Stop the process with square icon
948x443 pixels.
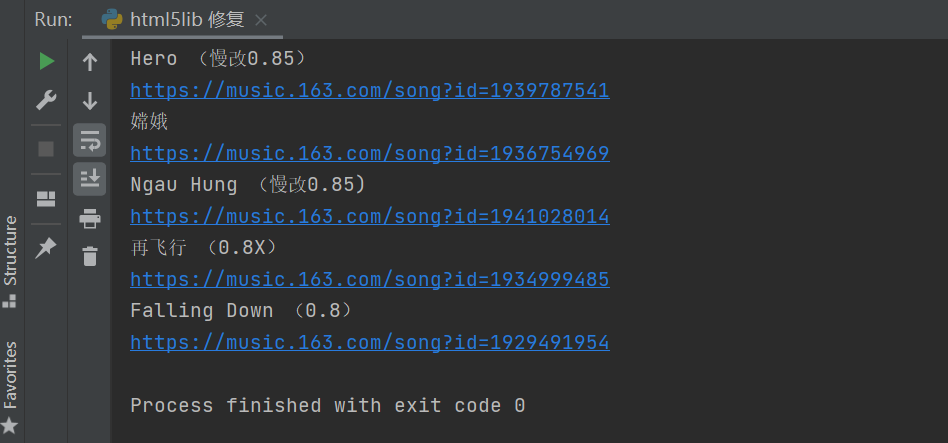46,149
